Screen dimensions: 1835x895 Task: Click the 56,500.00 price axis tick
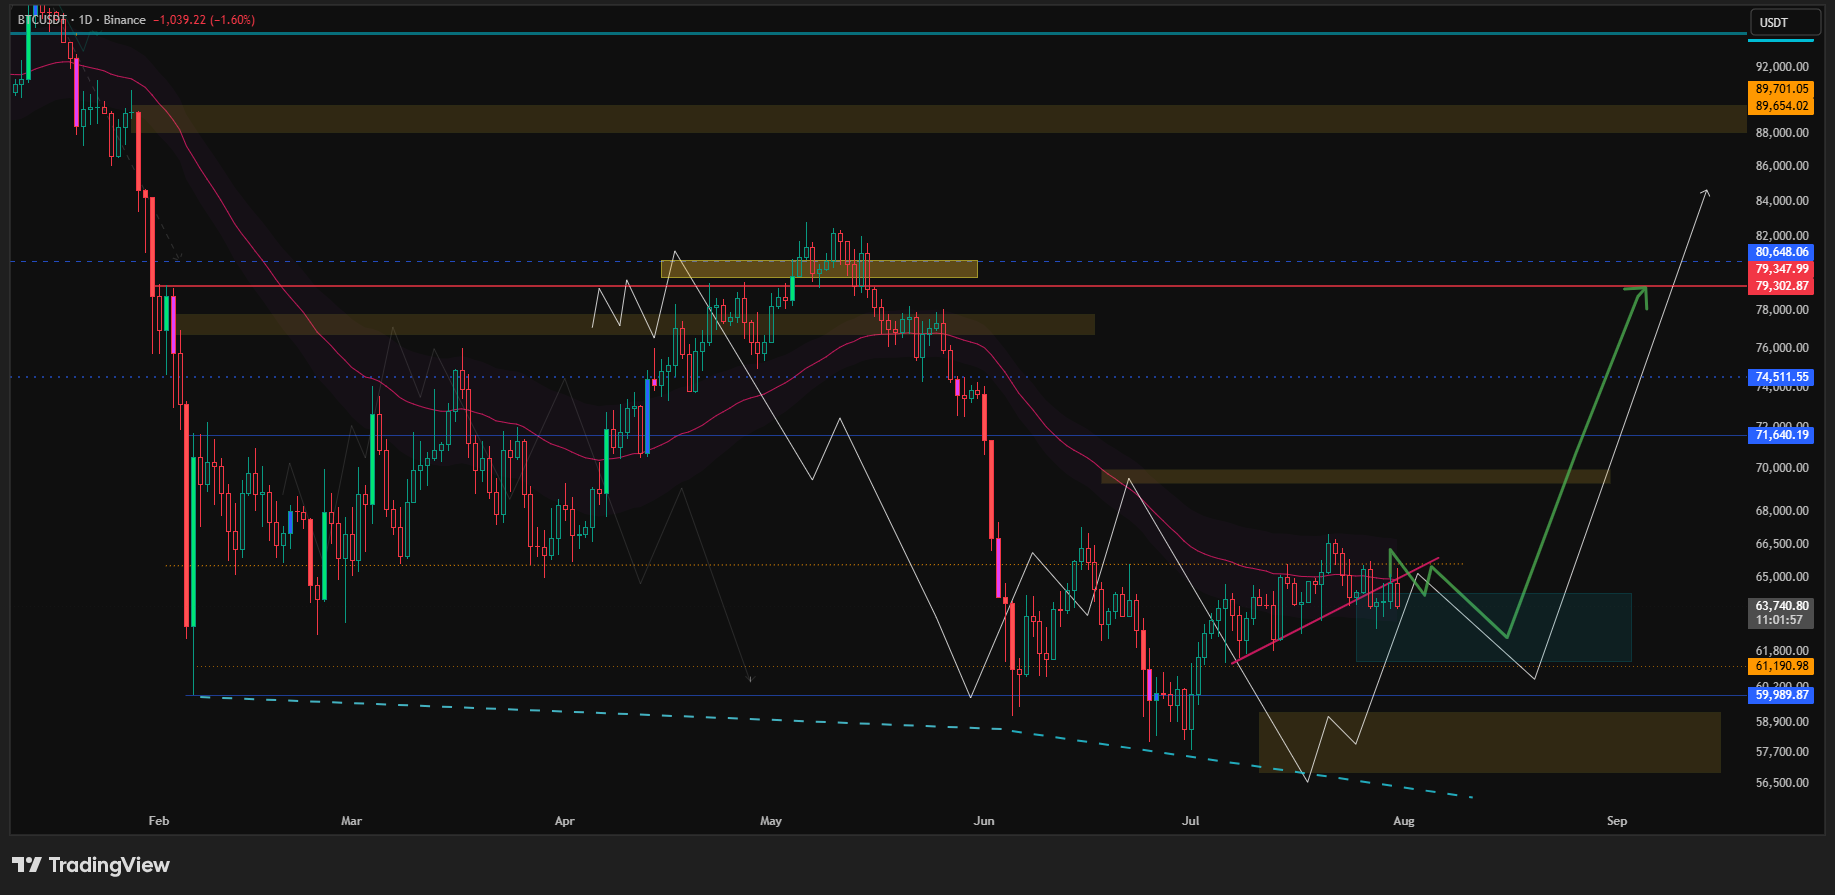pos(1782,783)
